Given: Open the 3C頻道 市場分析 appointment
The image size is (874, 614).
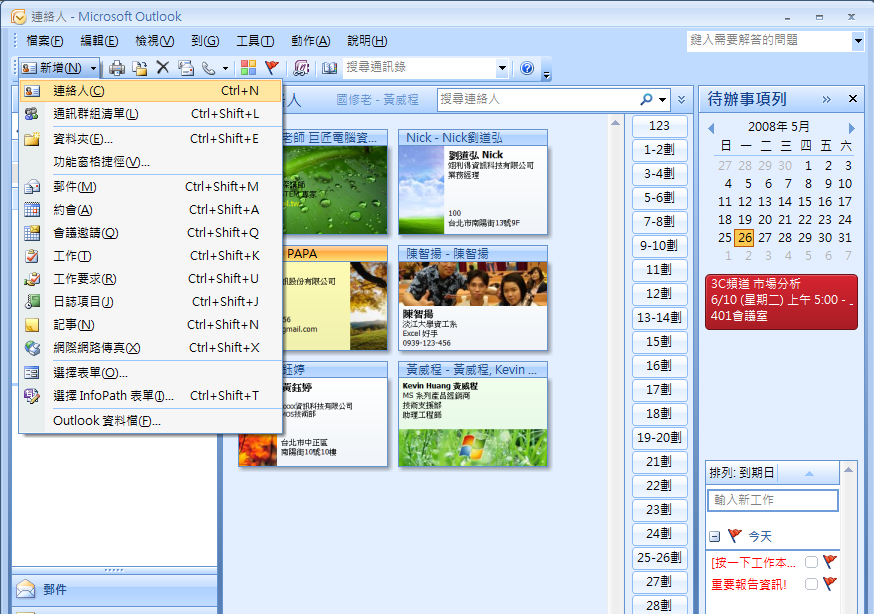Looking at the screenshot, I should coord(781,301).
